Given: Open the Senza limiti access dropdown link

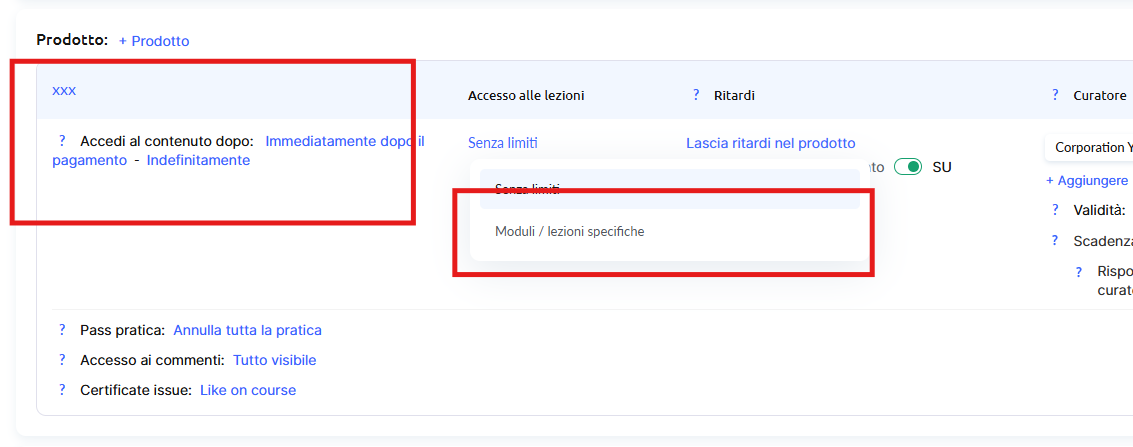Looking at the screenshot, I should coord(503,143).
